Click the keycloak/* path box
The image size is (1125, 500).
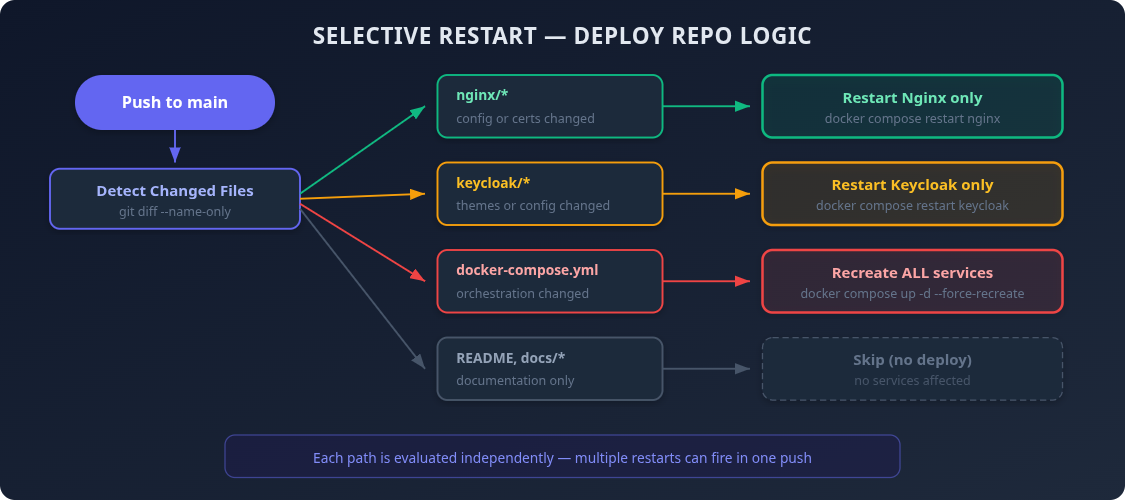click(550, 194)
